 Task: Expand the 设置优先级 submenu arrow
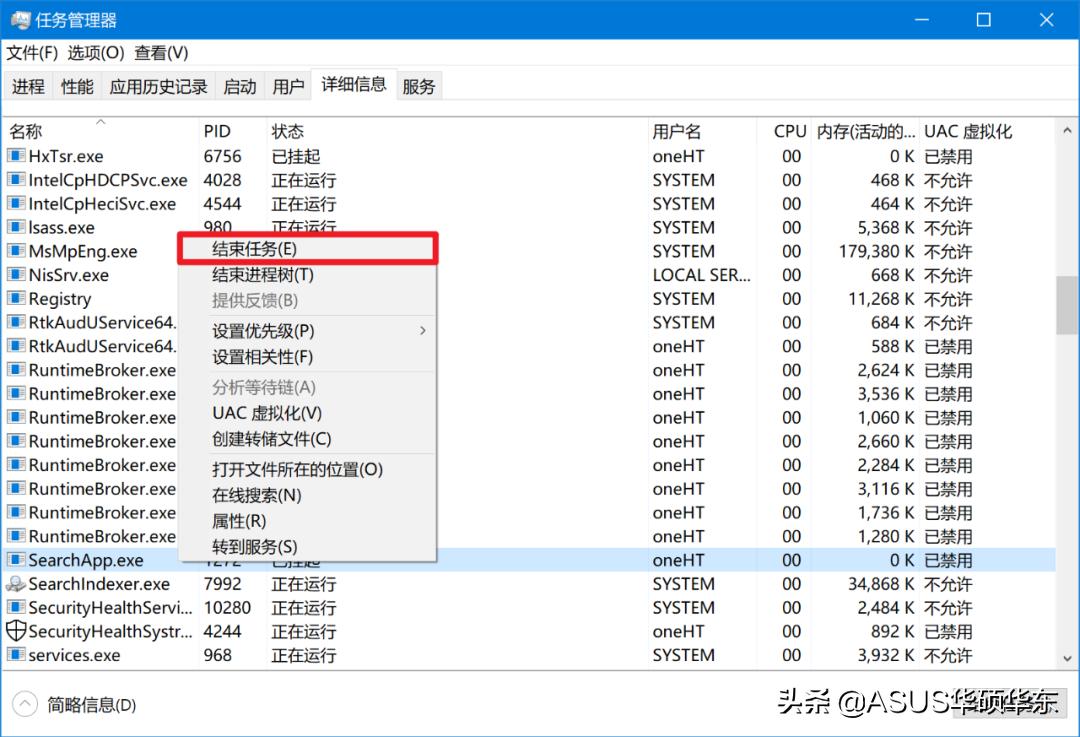(x=422, y=330)
